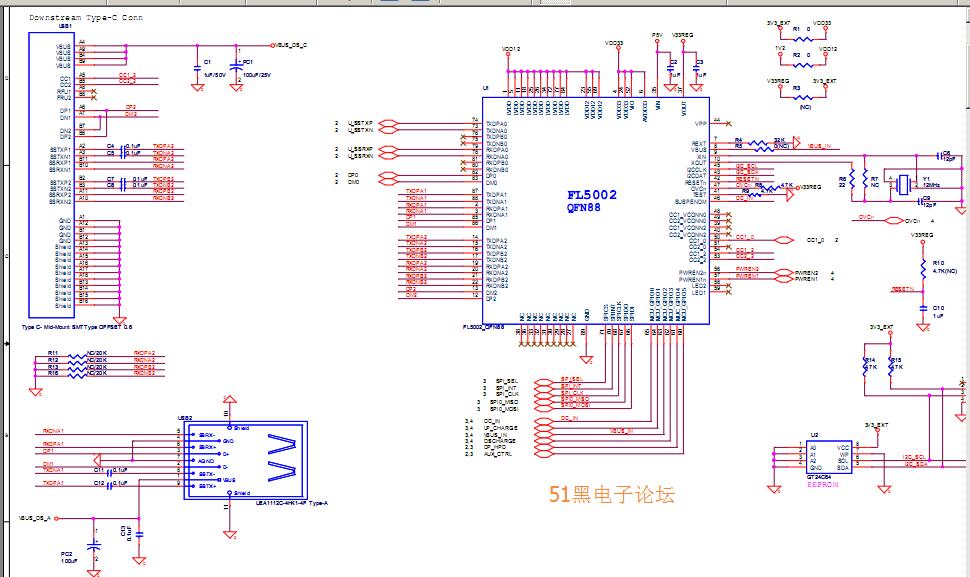Select the RESETN net label near C10
The width and height of the screenshot is (970, 577).
(x=903, y=289)
